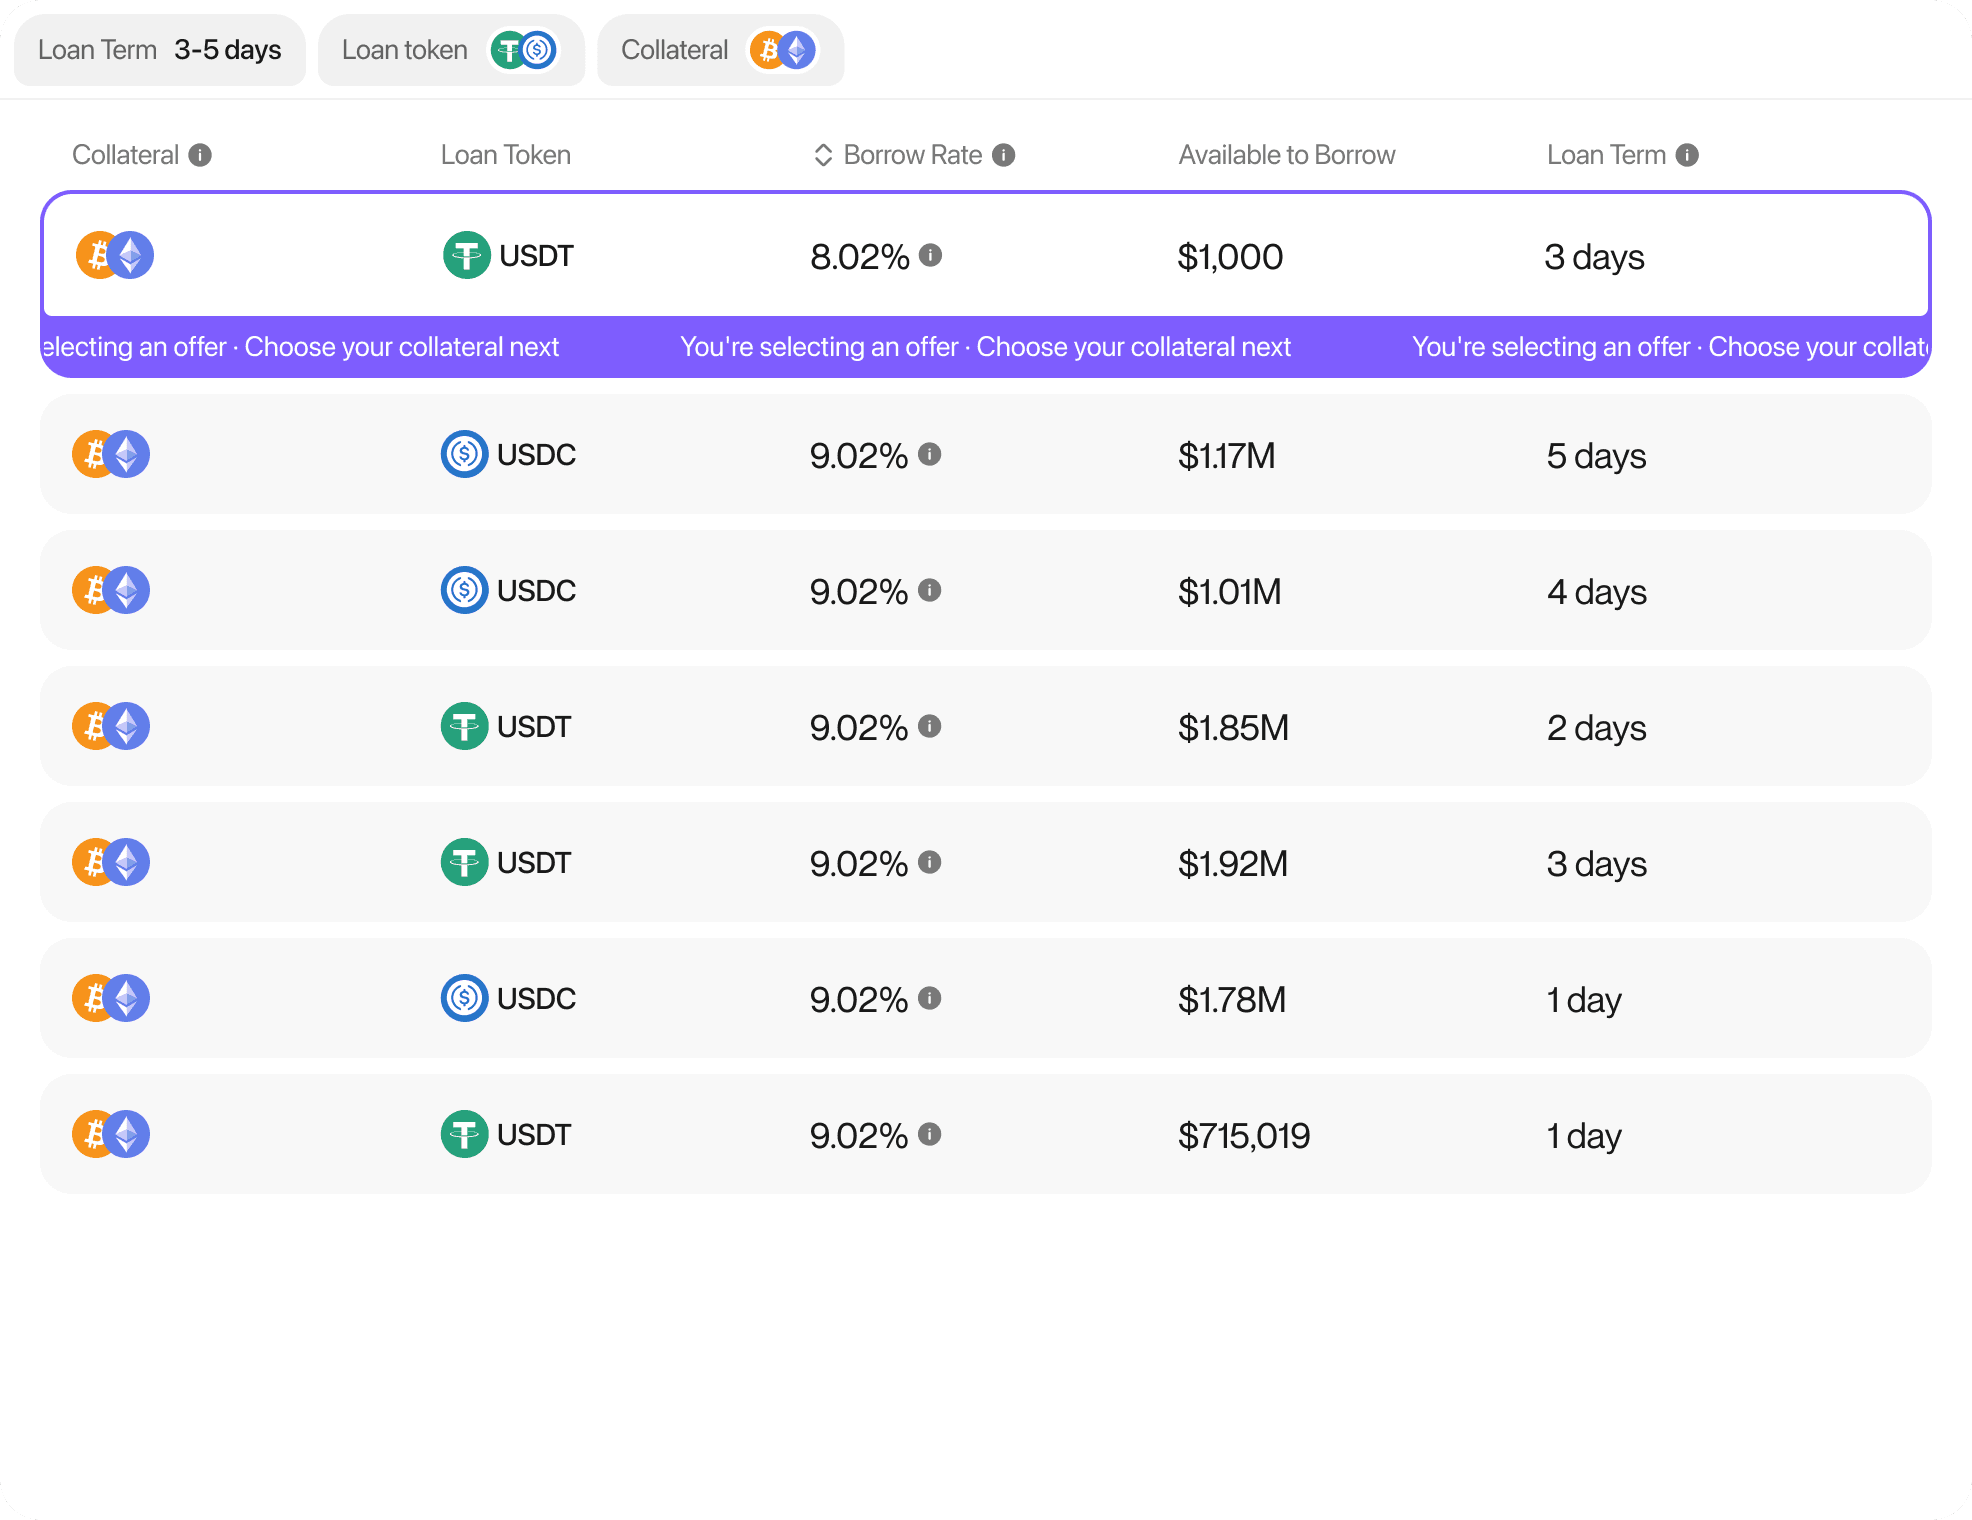This screenshot has height=1520, width=1972.
Task: Click the $1.92M available amount
Action: [x=1233, y=864]
